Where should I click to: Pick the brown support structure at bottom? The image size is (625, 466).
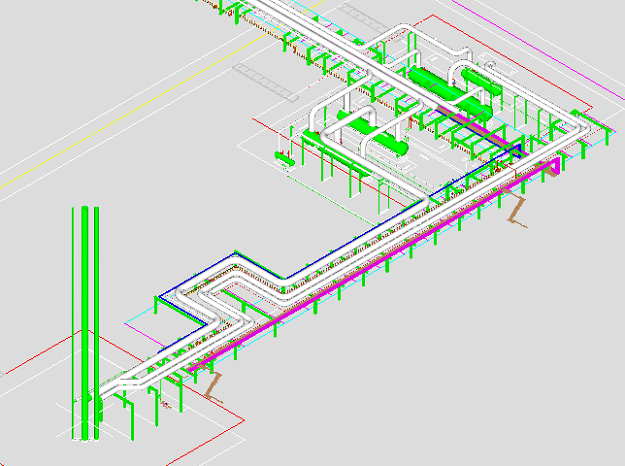(210, 383)
